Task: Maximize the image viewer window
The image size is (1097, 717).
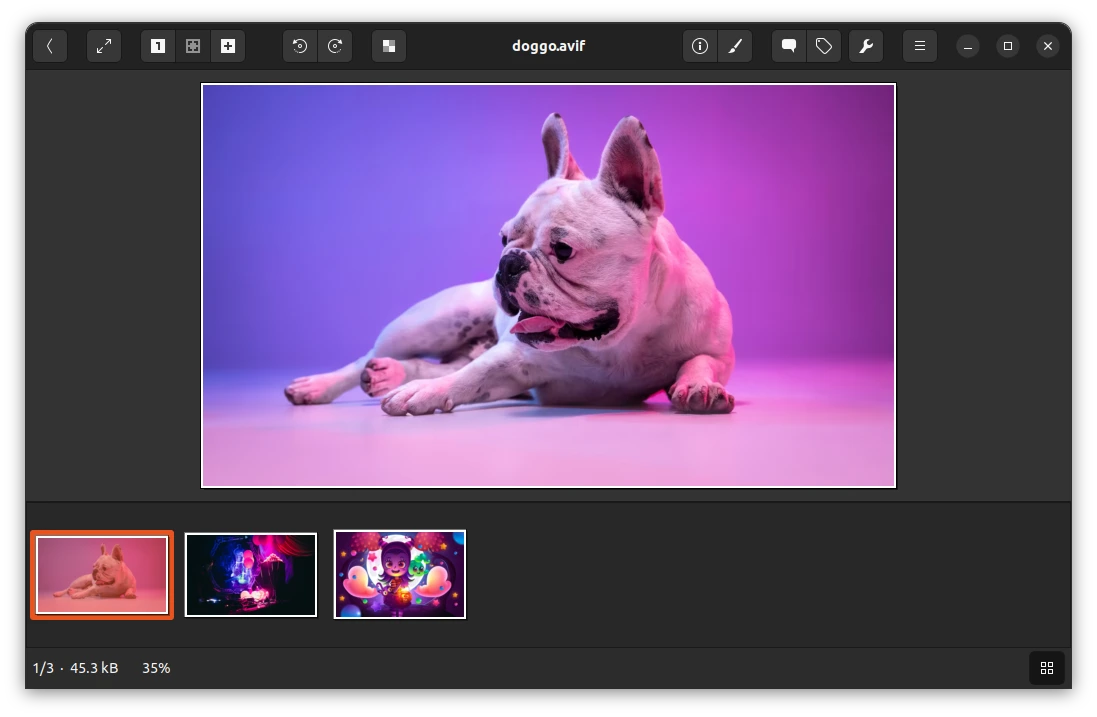Action: click(1008, 46)
